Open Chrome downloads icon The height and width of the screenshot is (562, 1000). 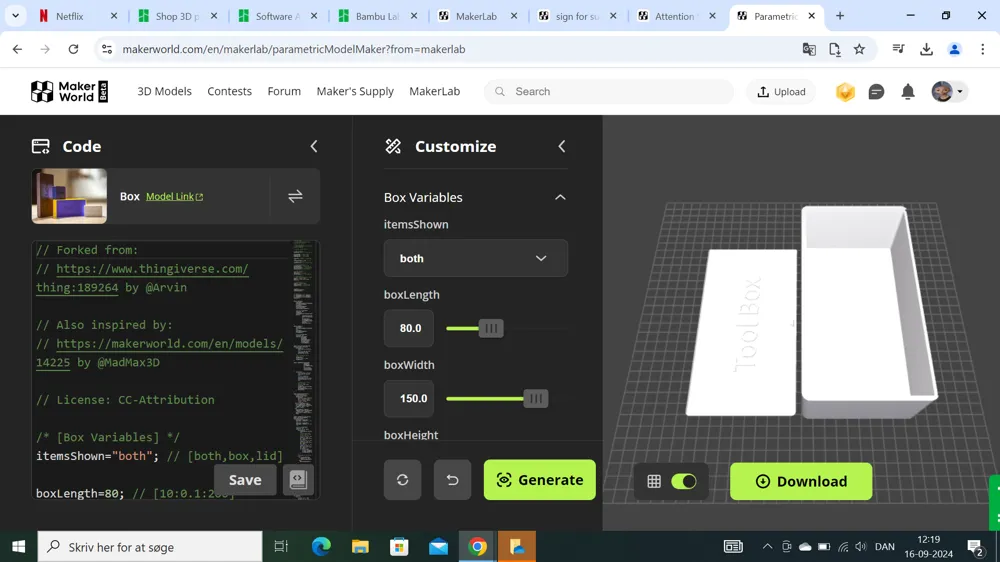coord(926,49)
